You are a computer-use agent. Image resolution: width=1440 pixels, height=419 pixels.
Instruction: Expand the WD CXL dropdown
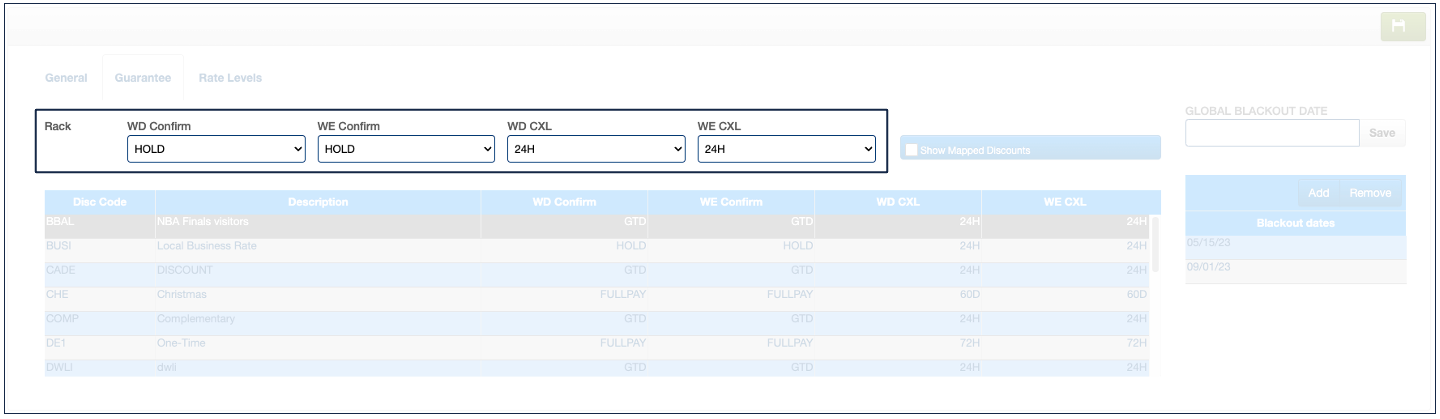[x=596, y=149]
